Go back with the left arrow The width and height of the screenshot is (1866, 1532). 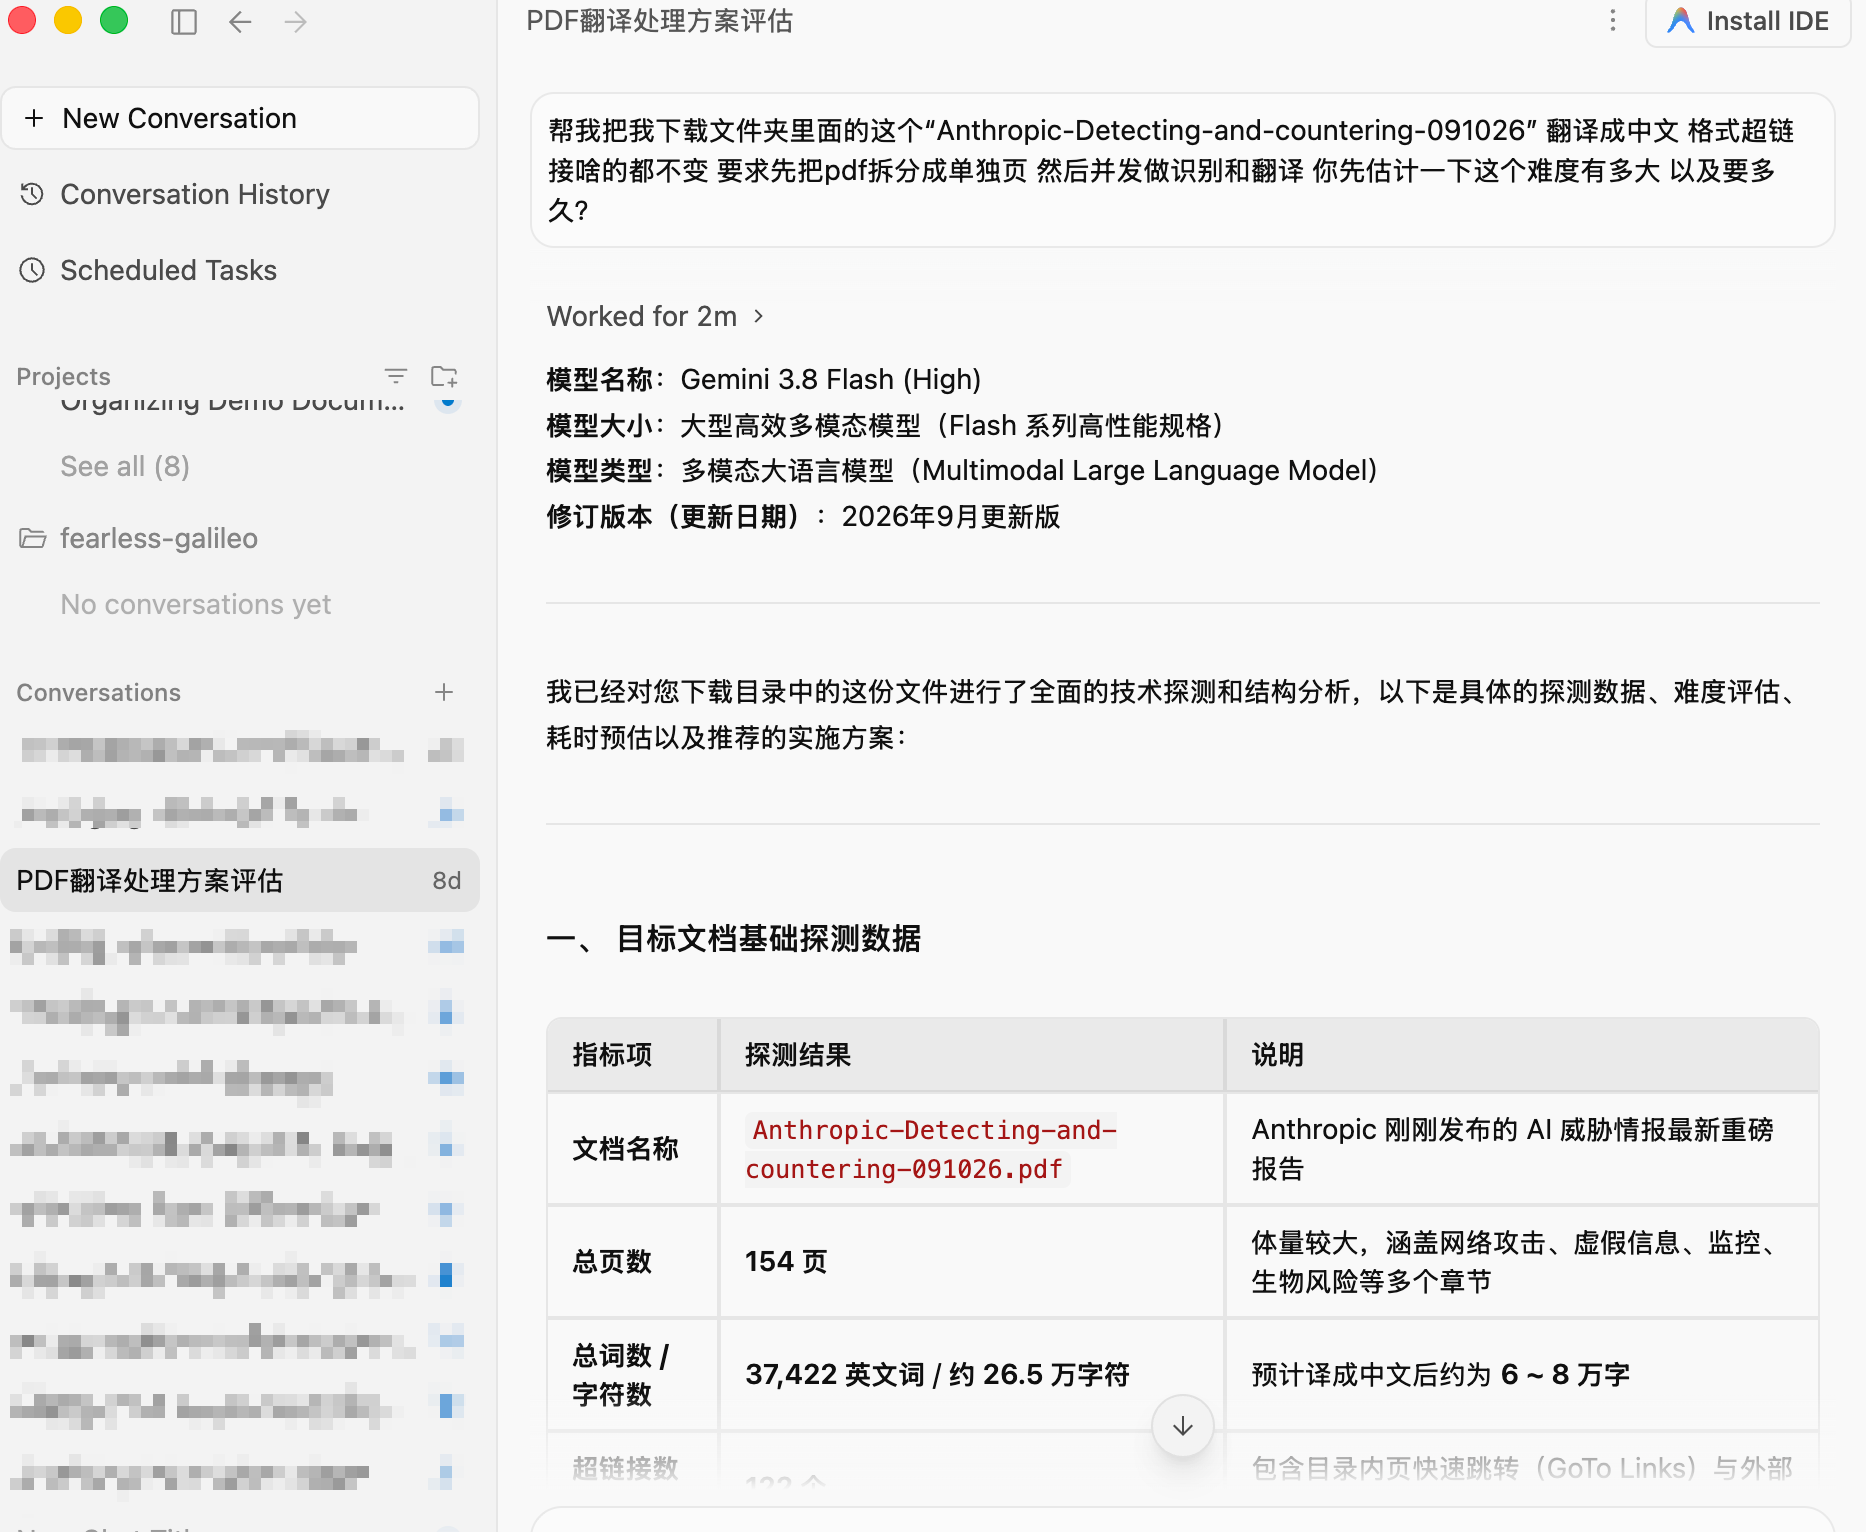pos(240,21)
